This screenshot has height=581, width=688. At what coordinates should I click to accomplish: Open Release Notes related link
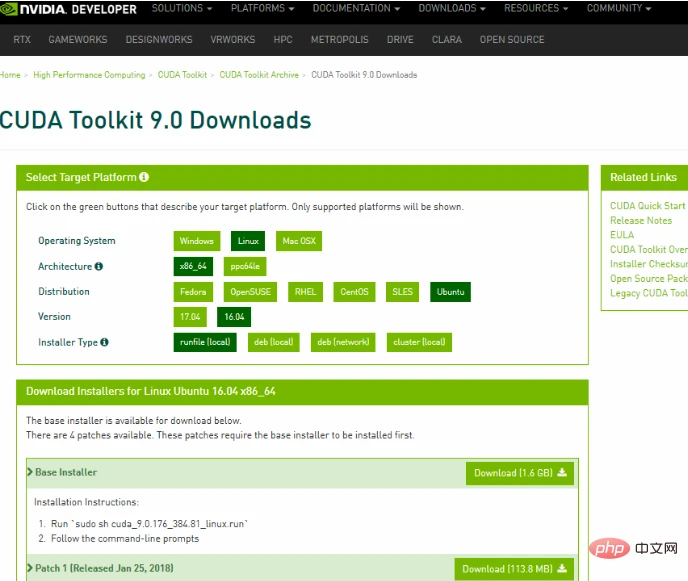(641, 220)
